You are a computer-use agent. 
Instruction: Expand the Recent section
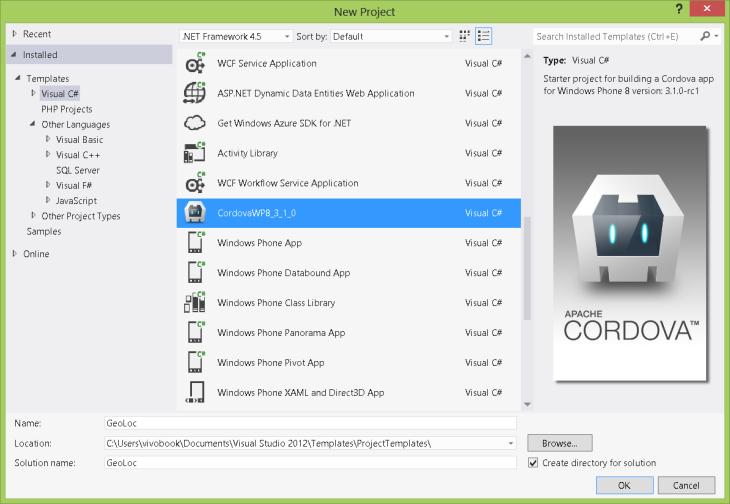pos(14,34)
